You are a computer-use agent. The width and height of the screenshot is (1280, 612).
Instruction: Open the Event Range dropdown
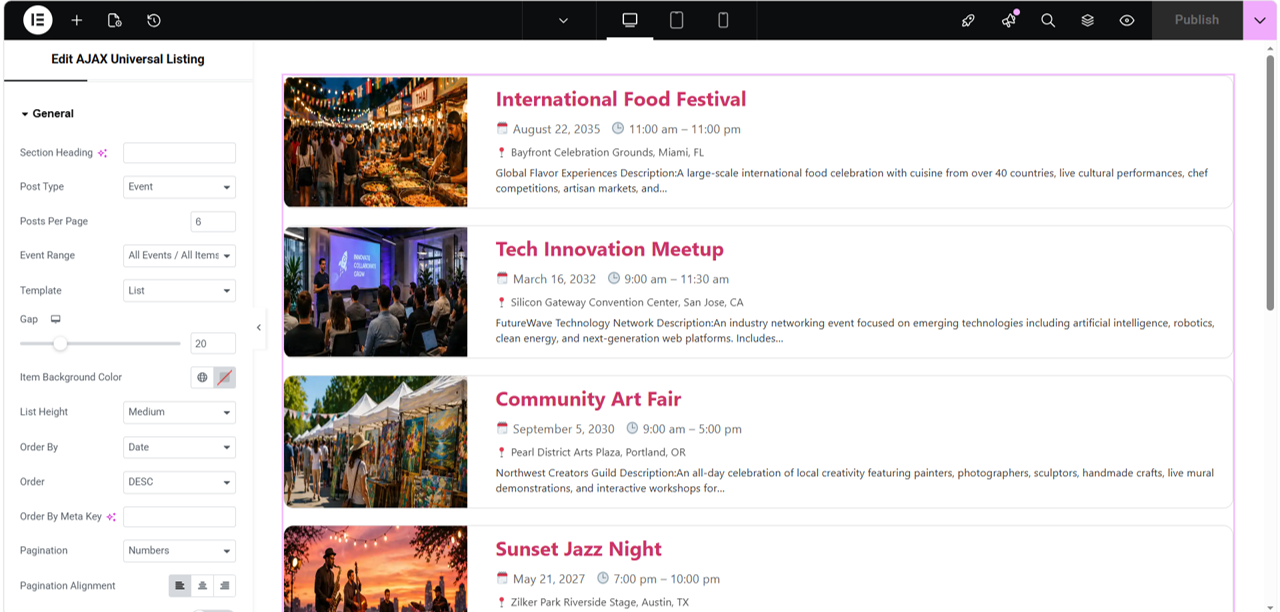180,256
